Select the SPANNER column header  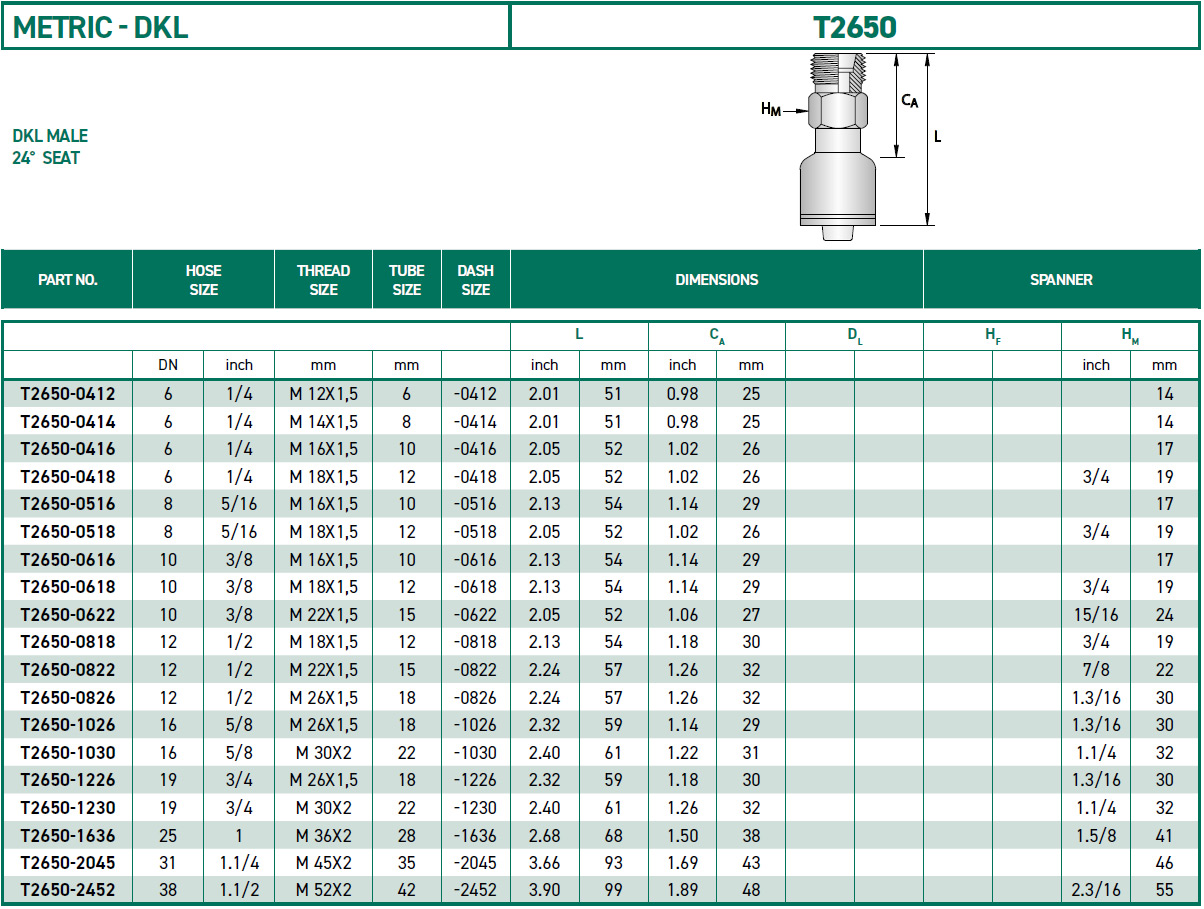(1061, 280)
